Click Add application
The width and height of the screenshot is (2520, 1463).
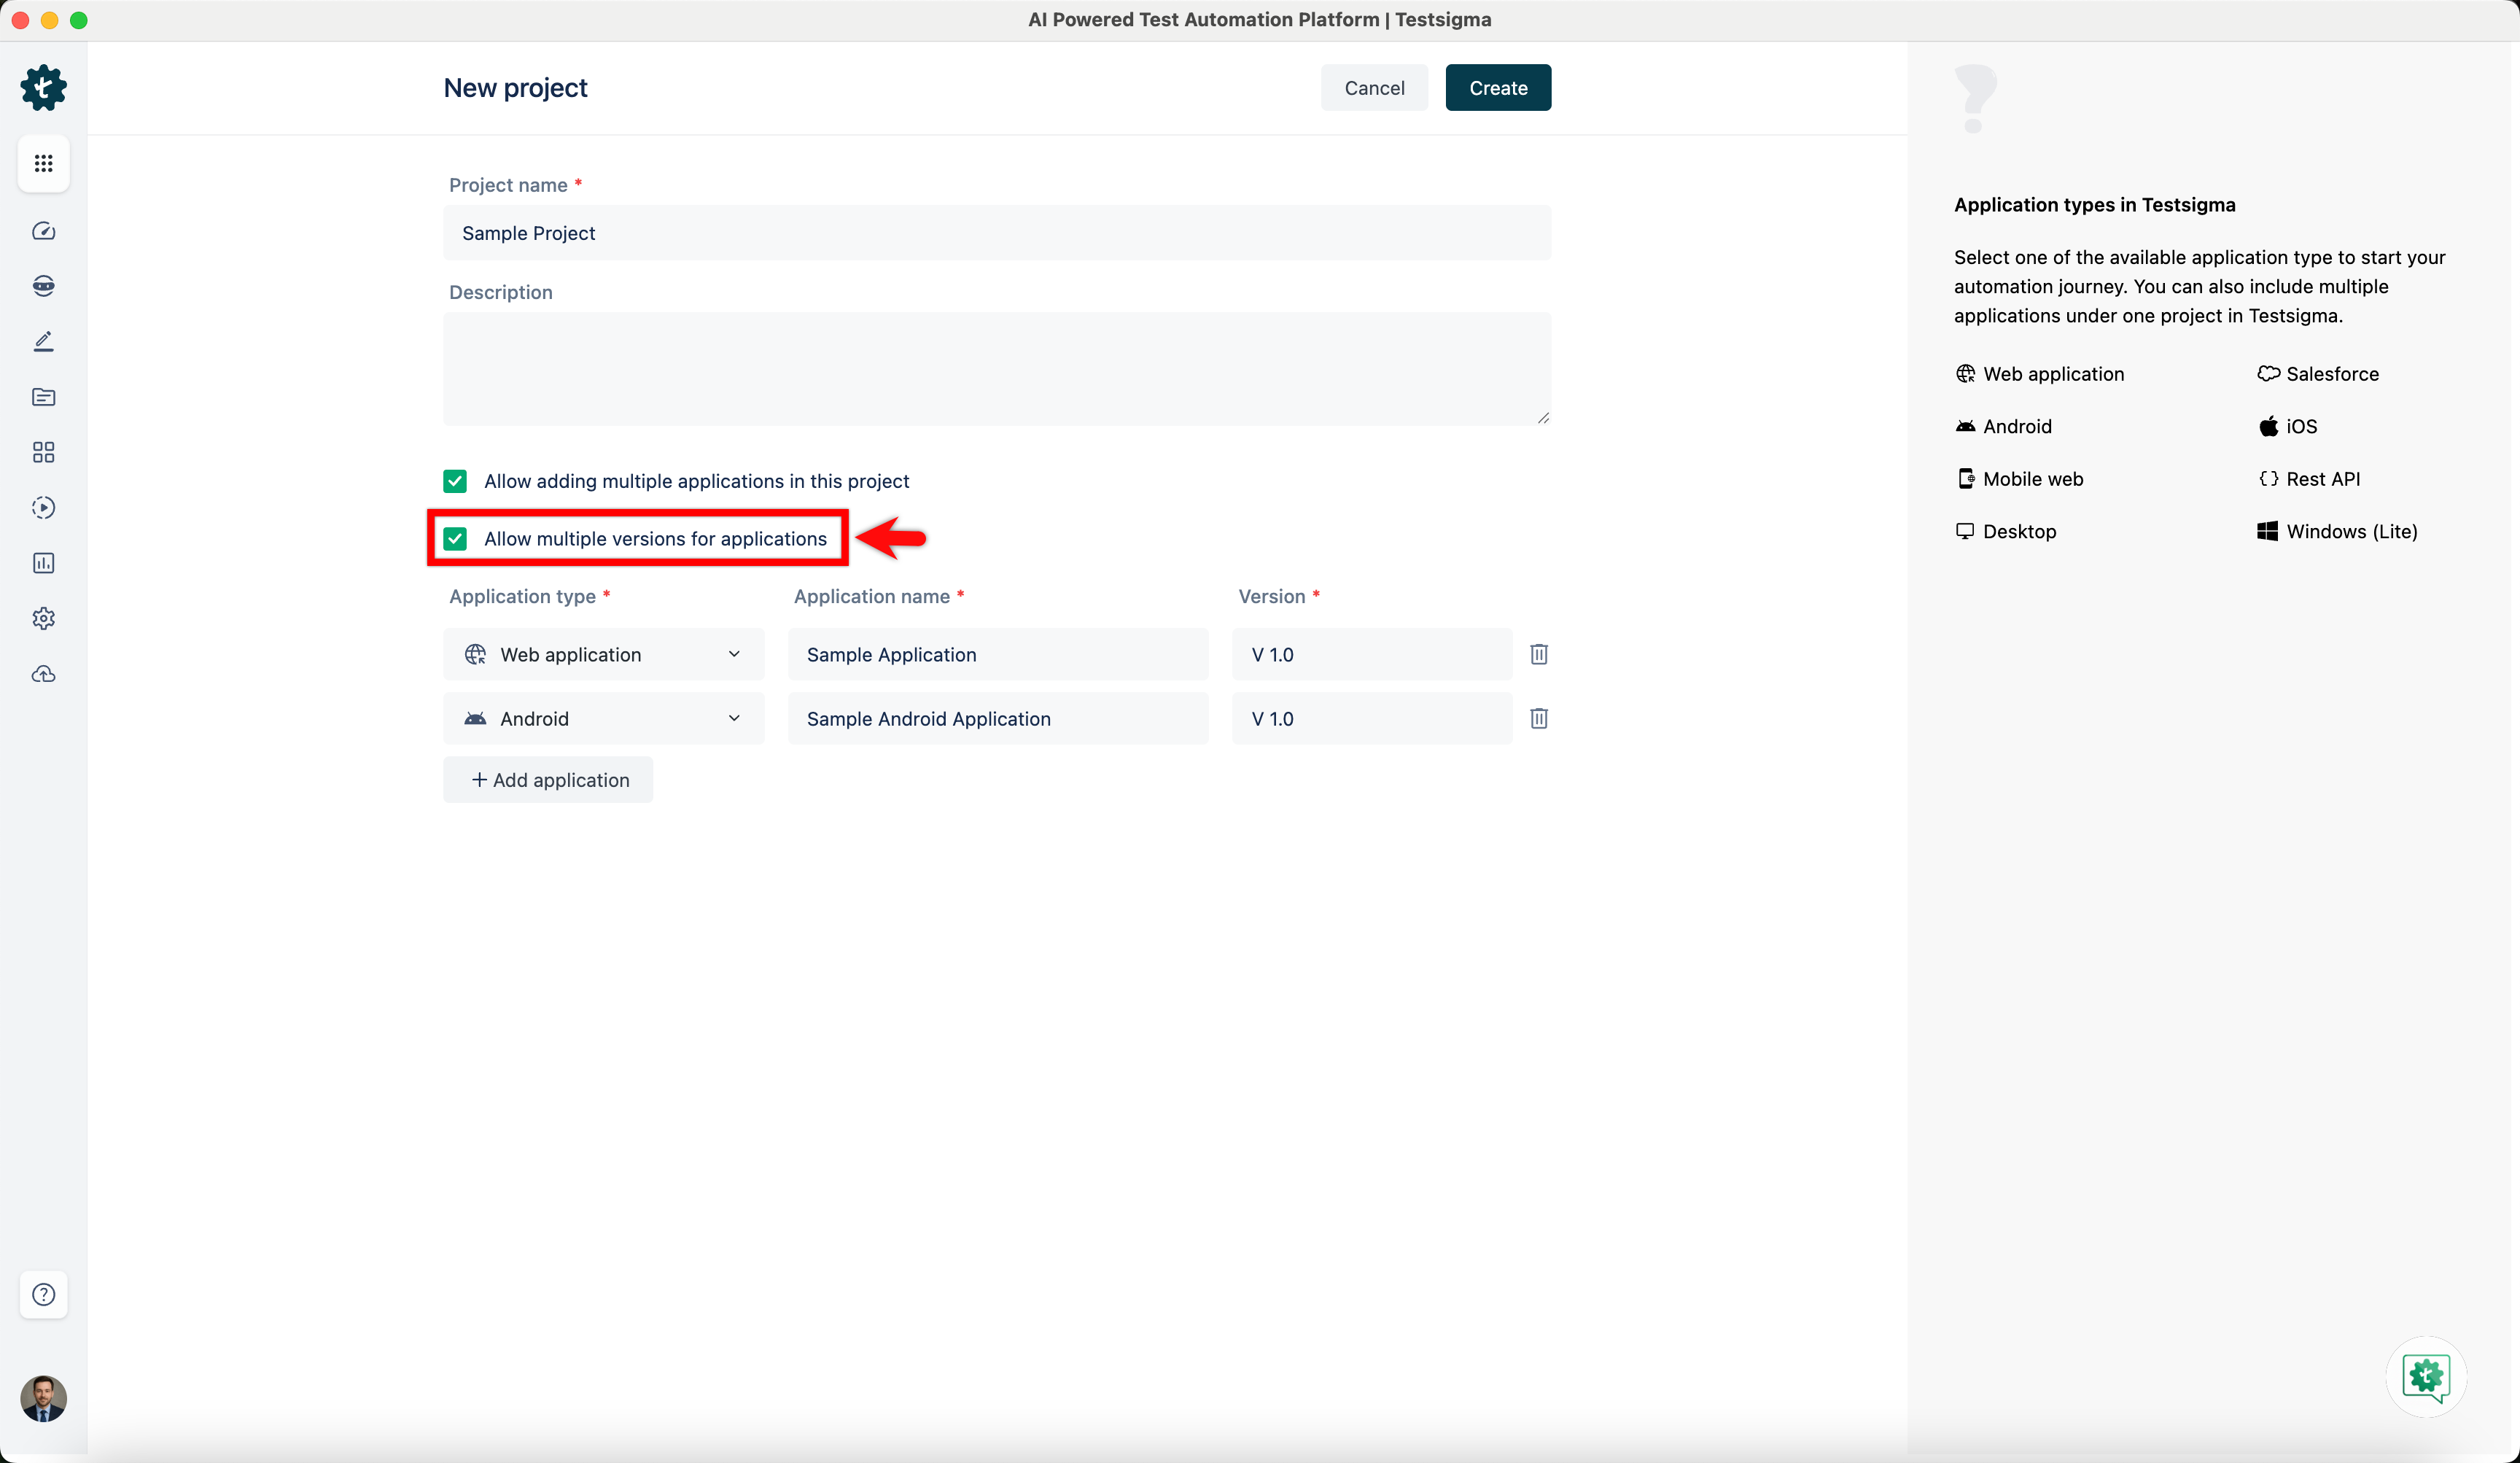[x=548, y=779]
